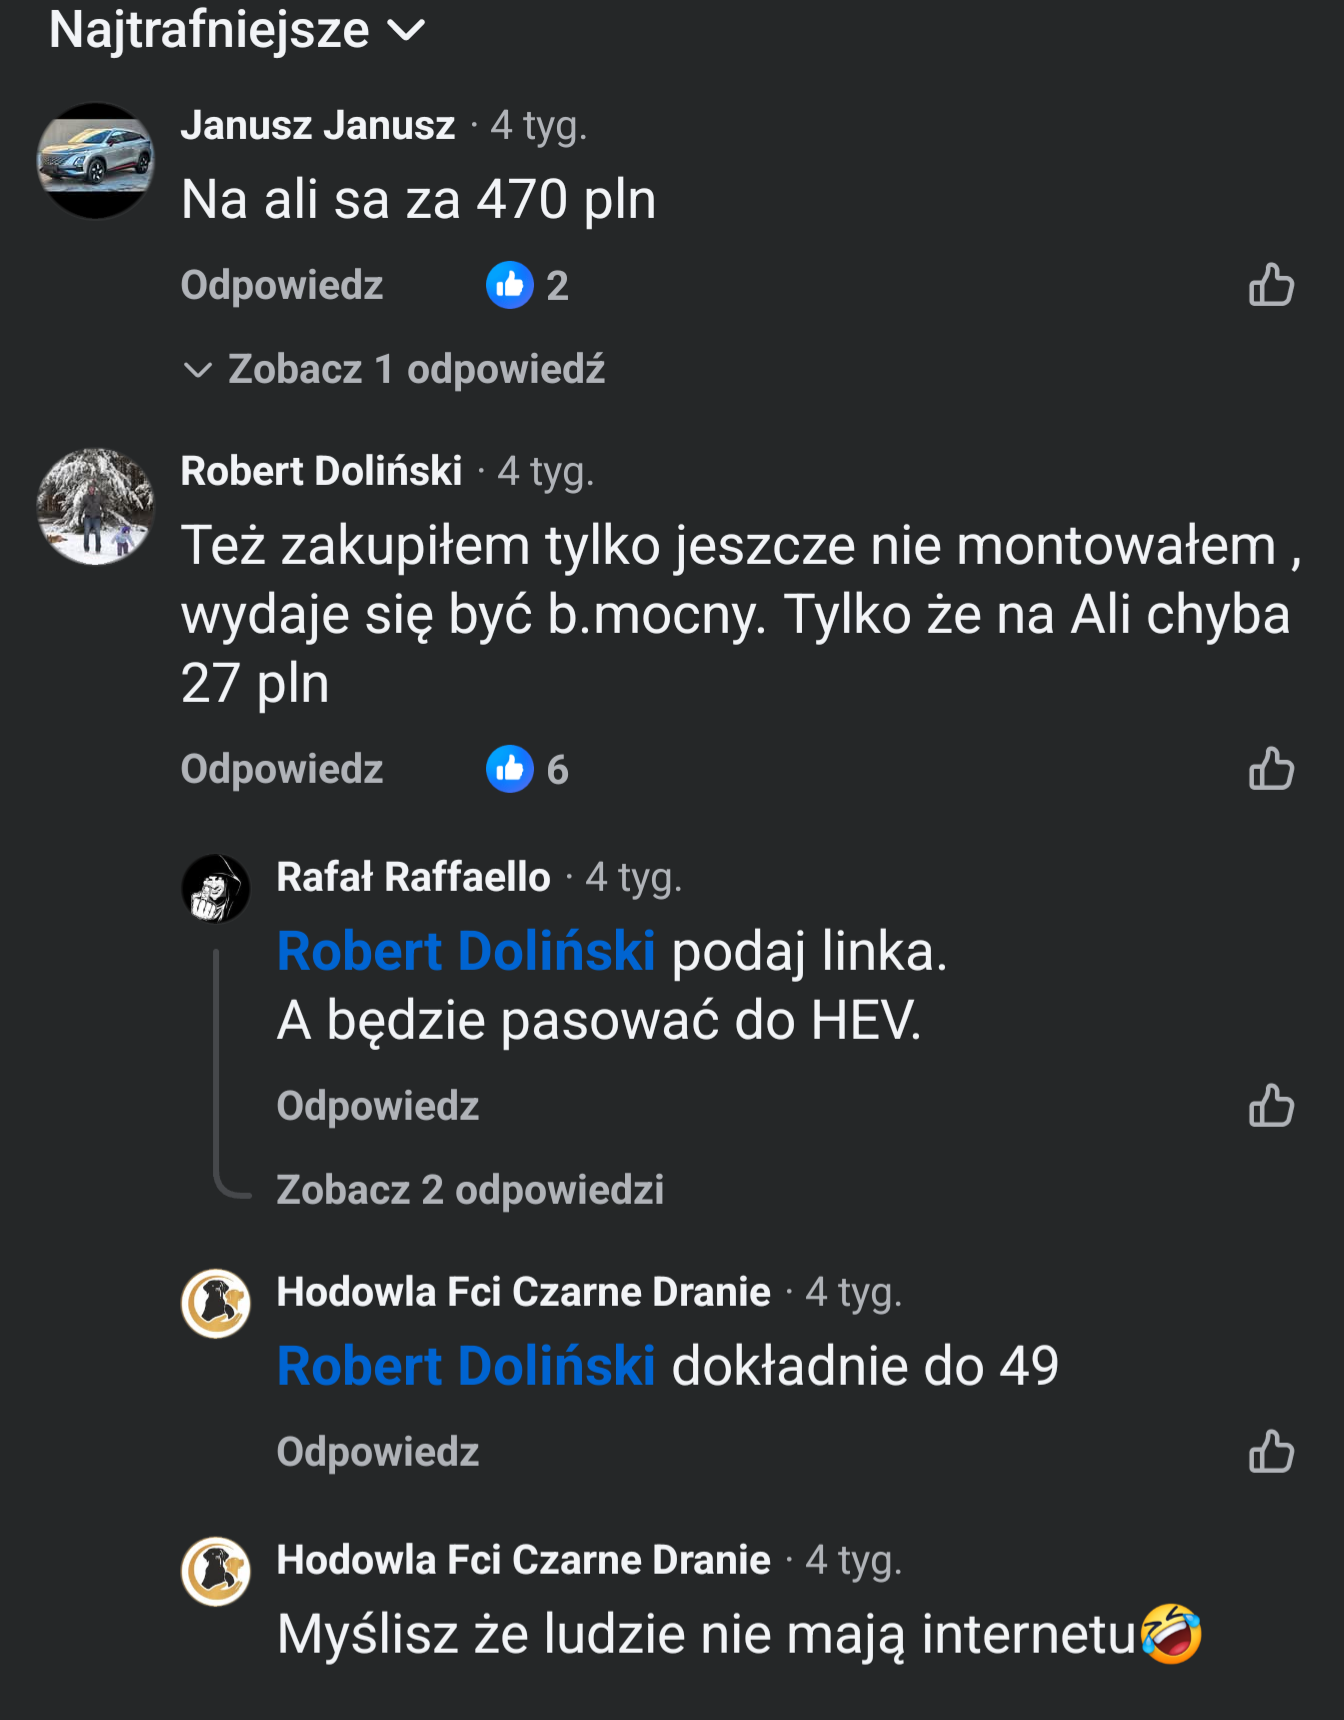Open Janusz Janusz's car profile picture
This screenshot has width=1344, height=1720.
pos(96,161)
